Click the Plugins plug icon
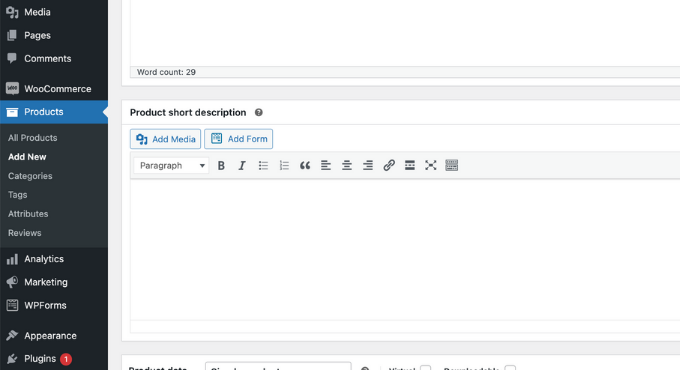 point(12,359)
